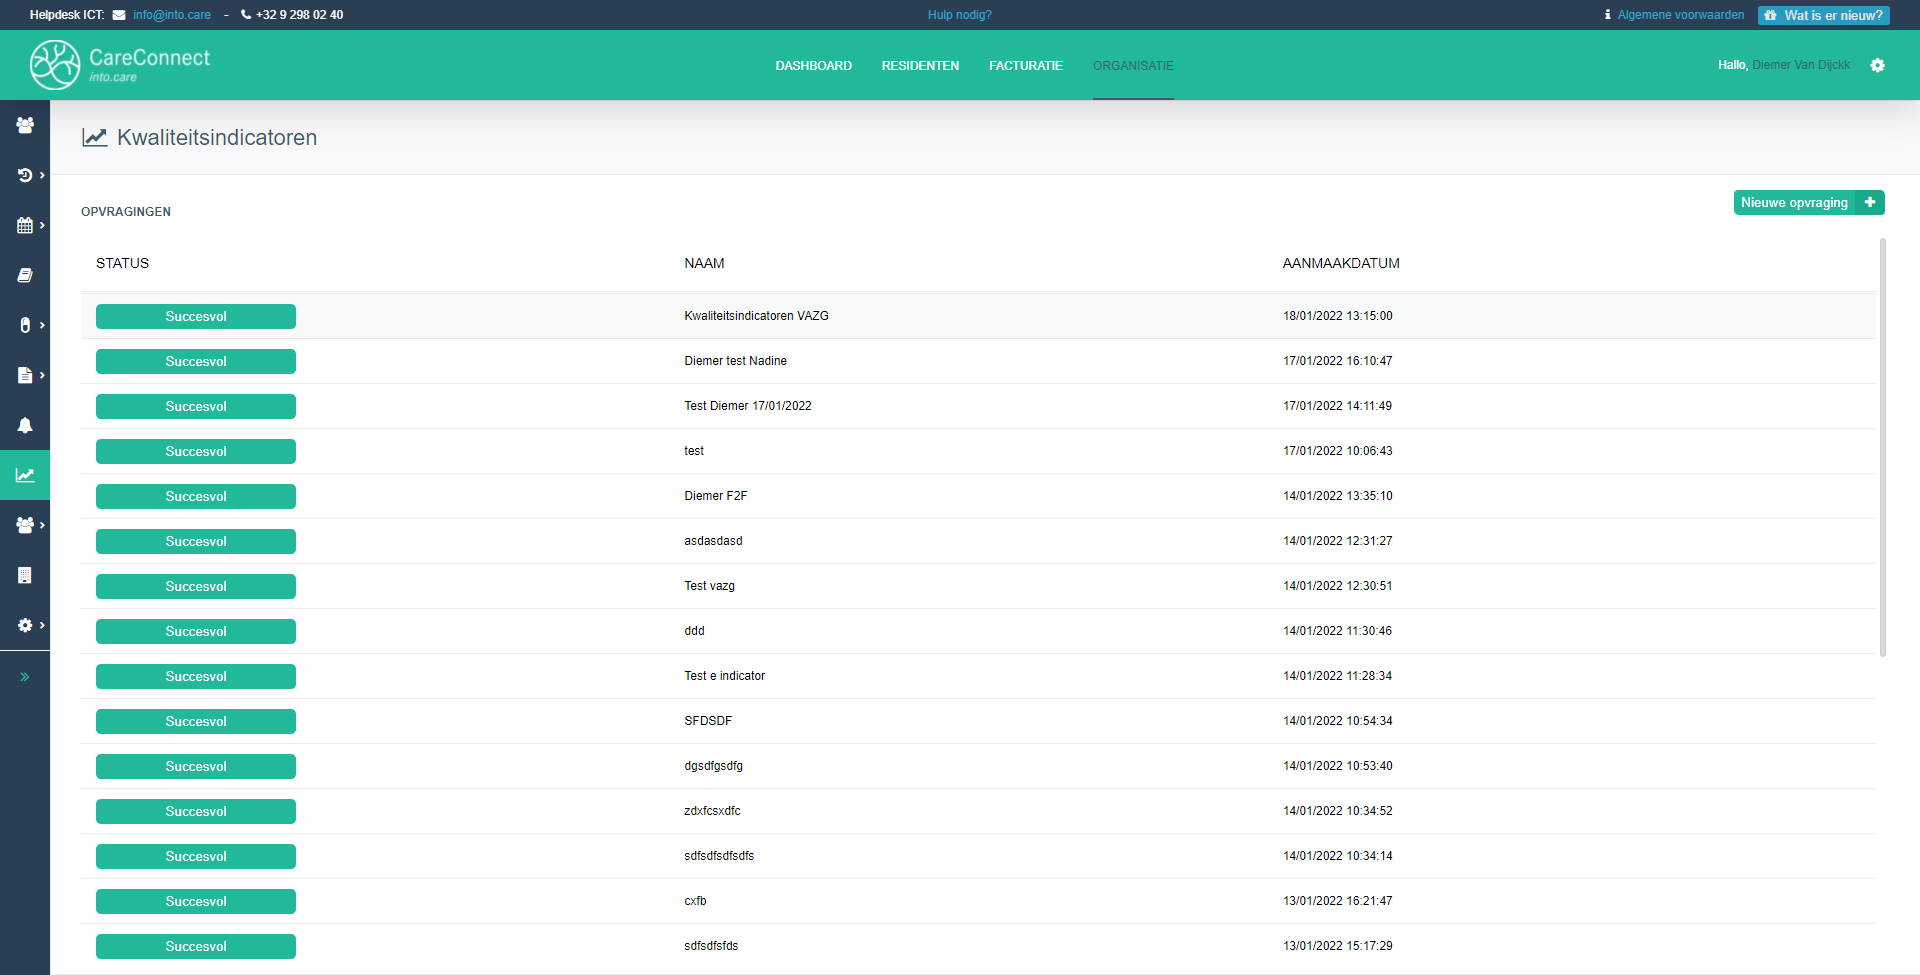Expand the sidebar cog submenu arrow
Viewport: 1920px width, 975px height.
point(42,625)
